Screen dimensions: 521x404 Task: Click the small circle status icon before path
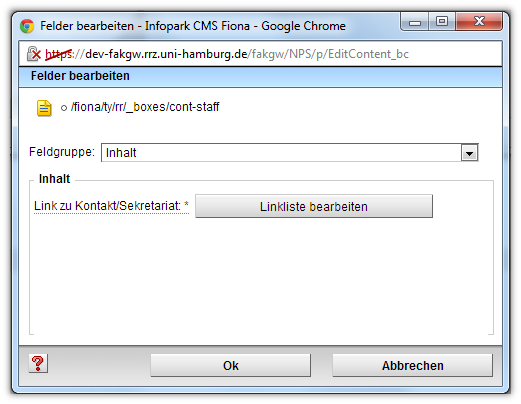click(64, 108)
